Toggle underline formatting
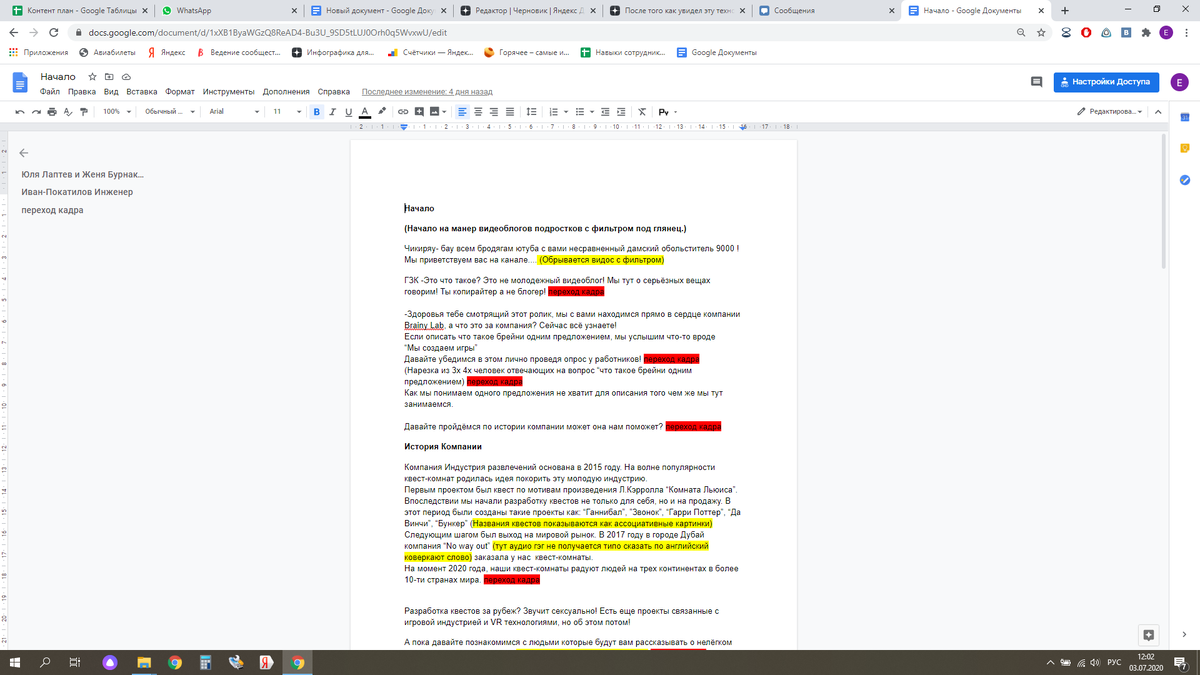This screenshot has width=1200, height=675. (x=348, y=111)
